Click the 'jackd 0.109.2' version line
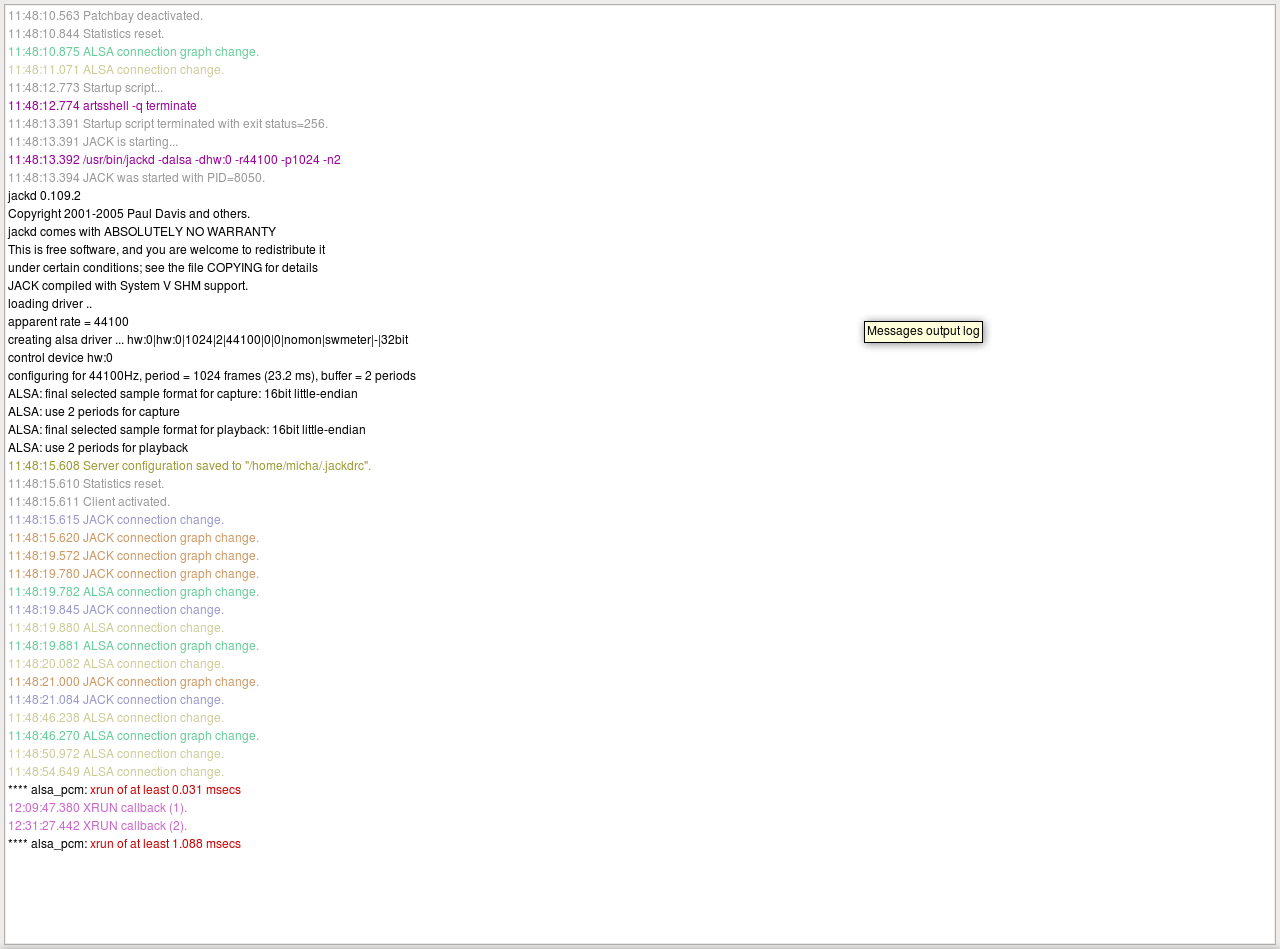 tap(44, 196)
